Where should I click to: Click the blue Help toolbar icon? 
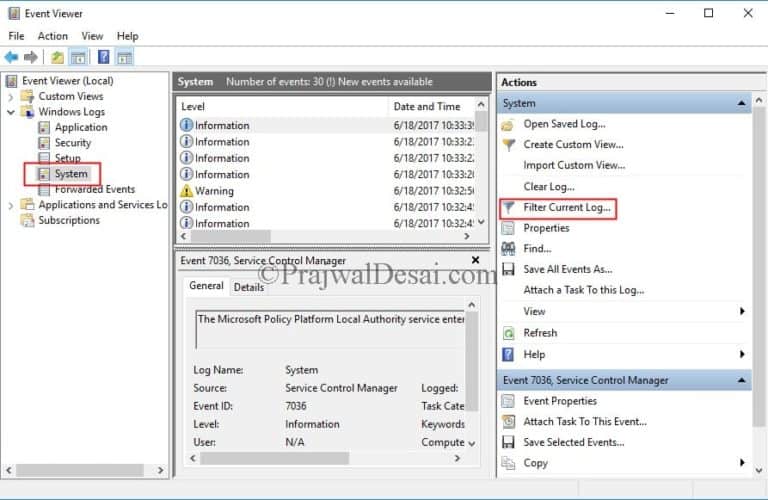[103, 57]
